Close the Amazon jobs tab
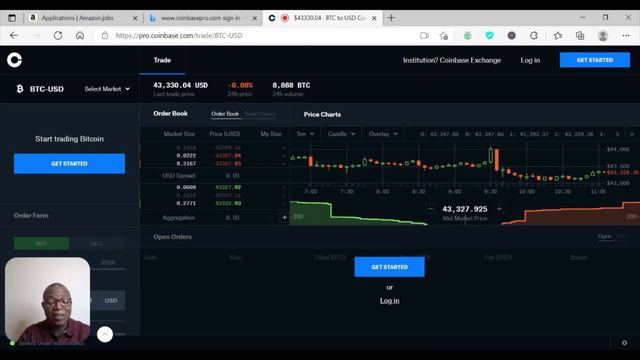 coord(135,18)
